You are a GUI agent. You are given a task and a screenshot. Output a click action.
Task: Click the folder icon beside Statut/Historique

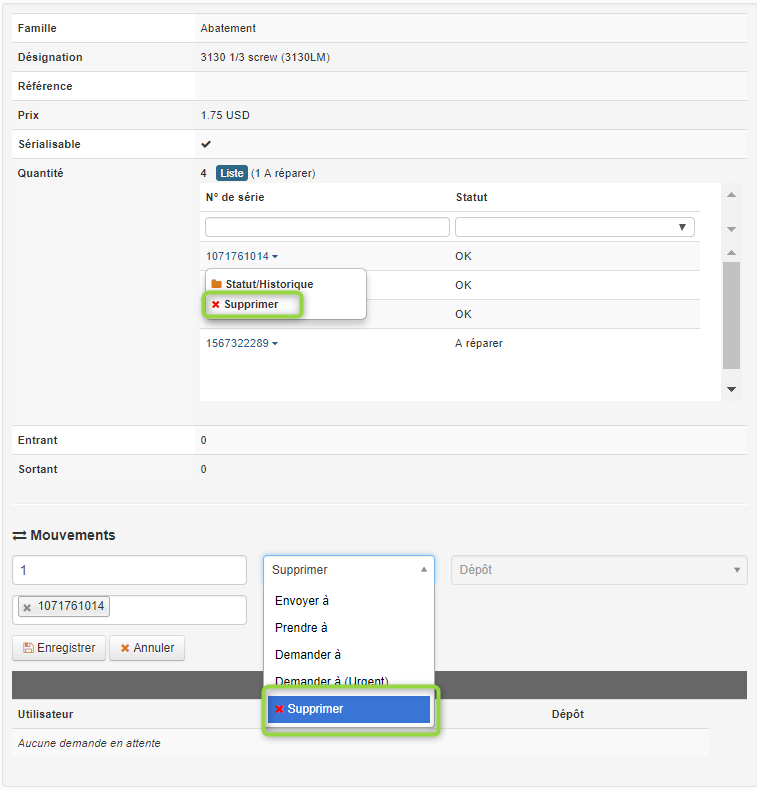[x=217, y=284]
